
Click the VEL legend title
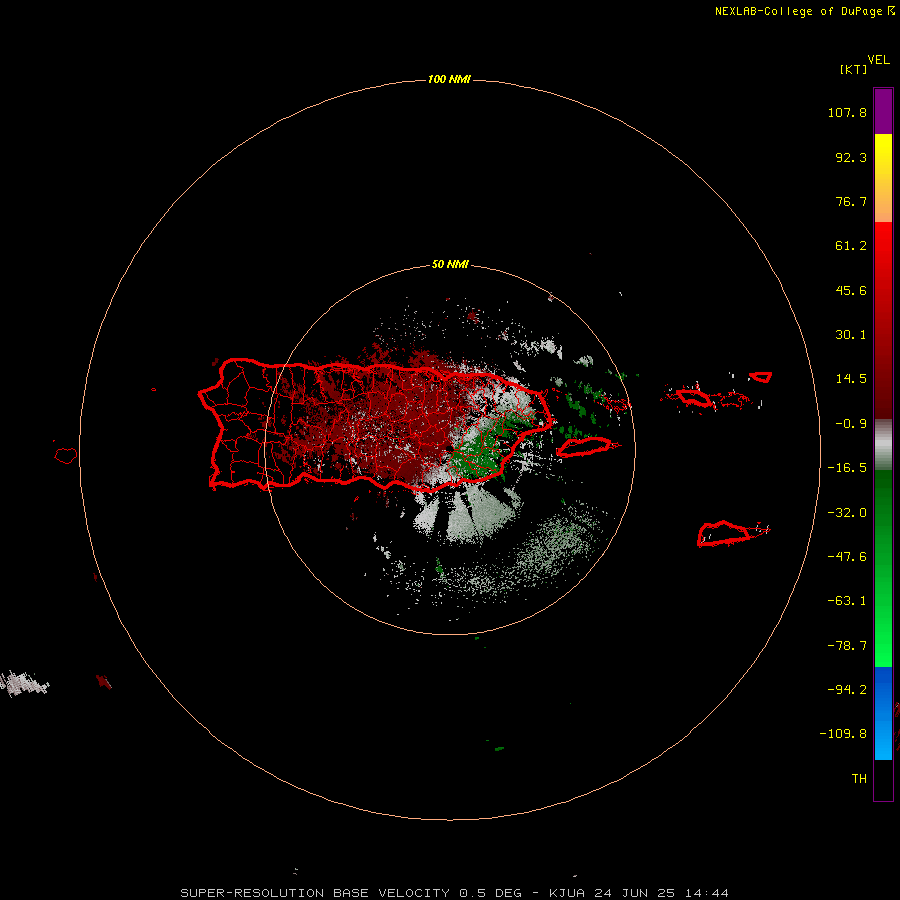coord(878,60)
